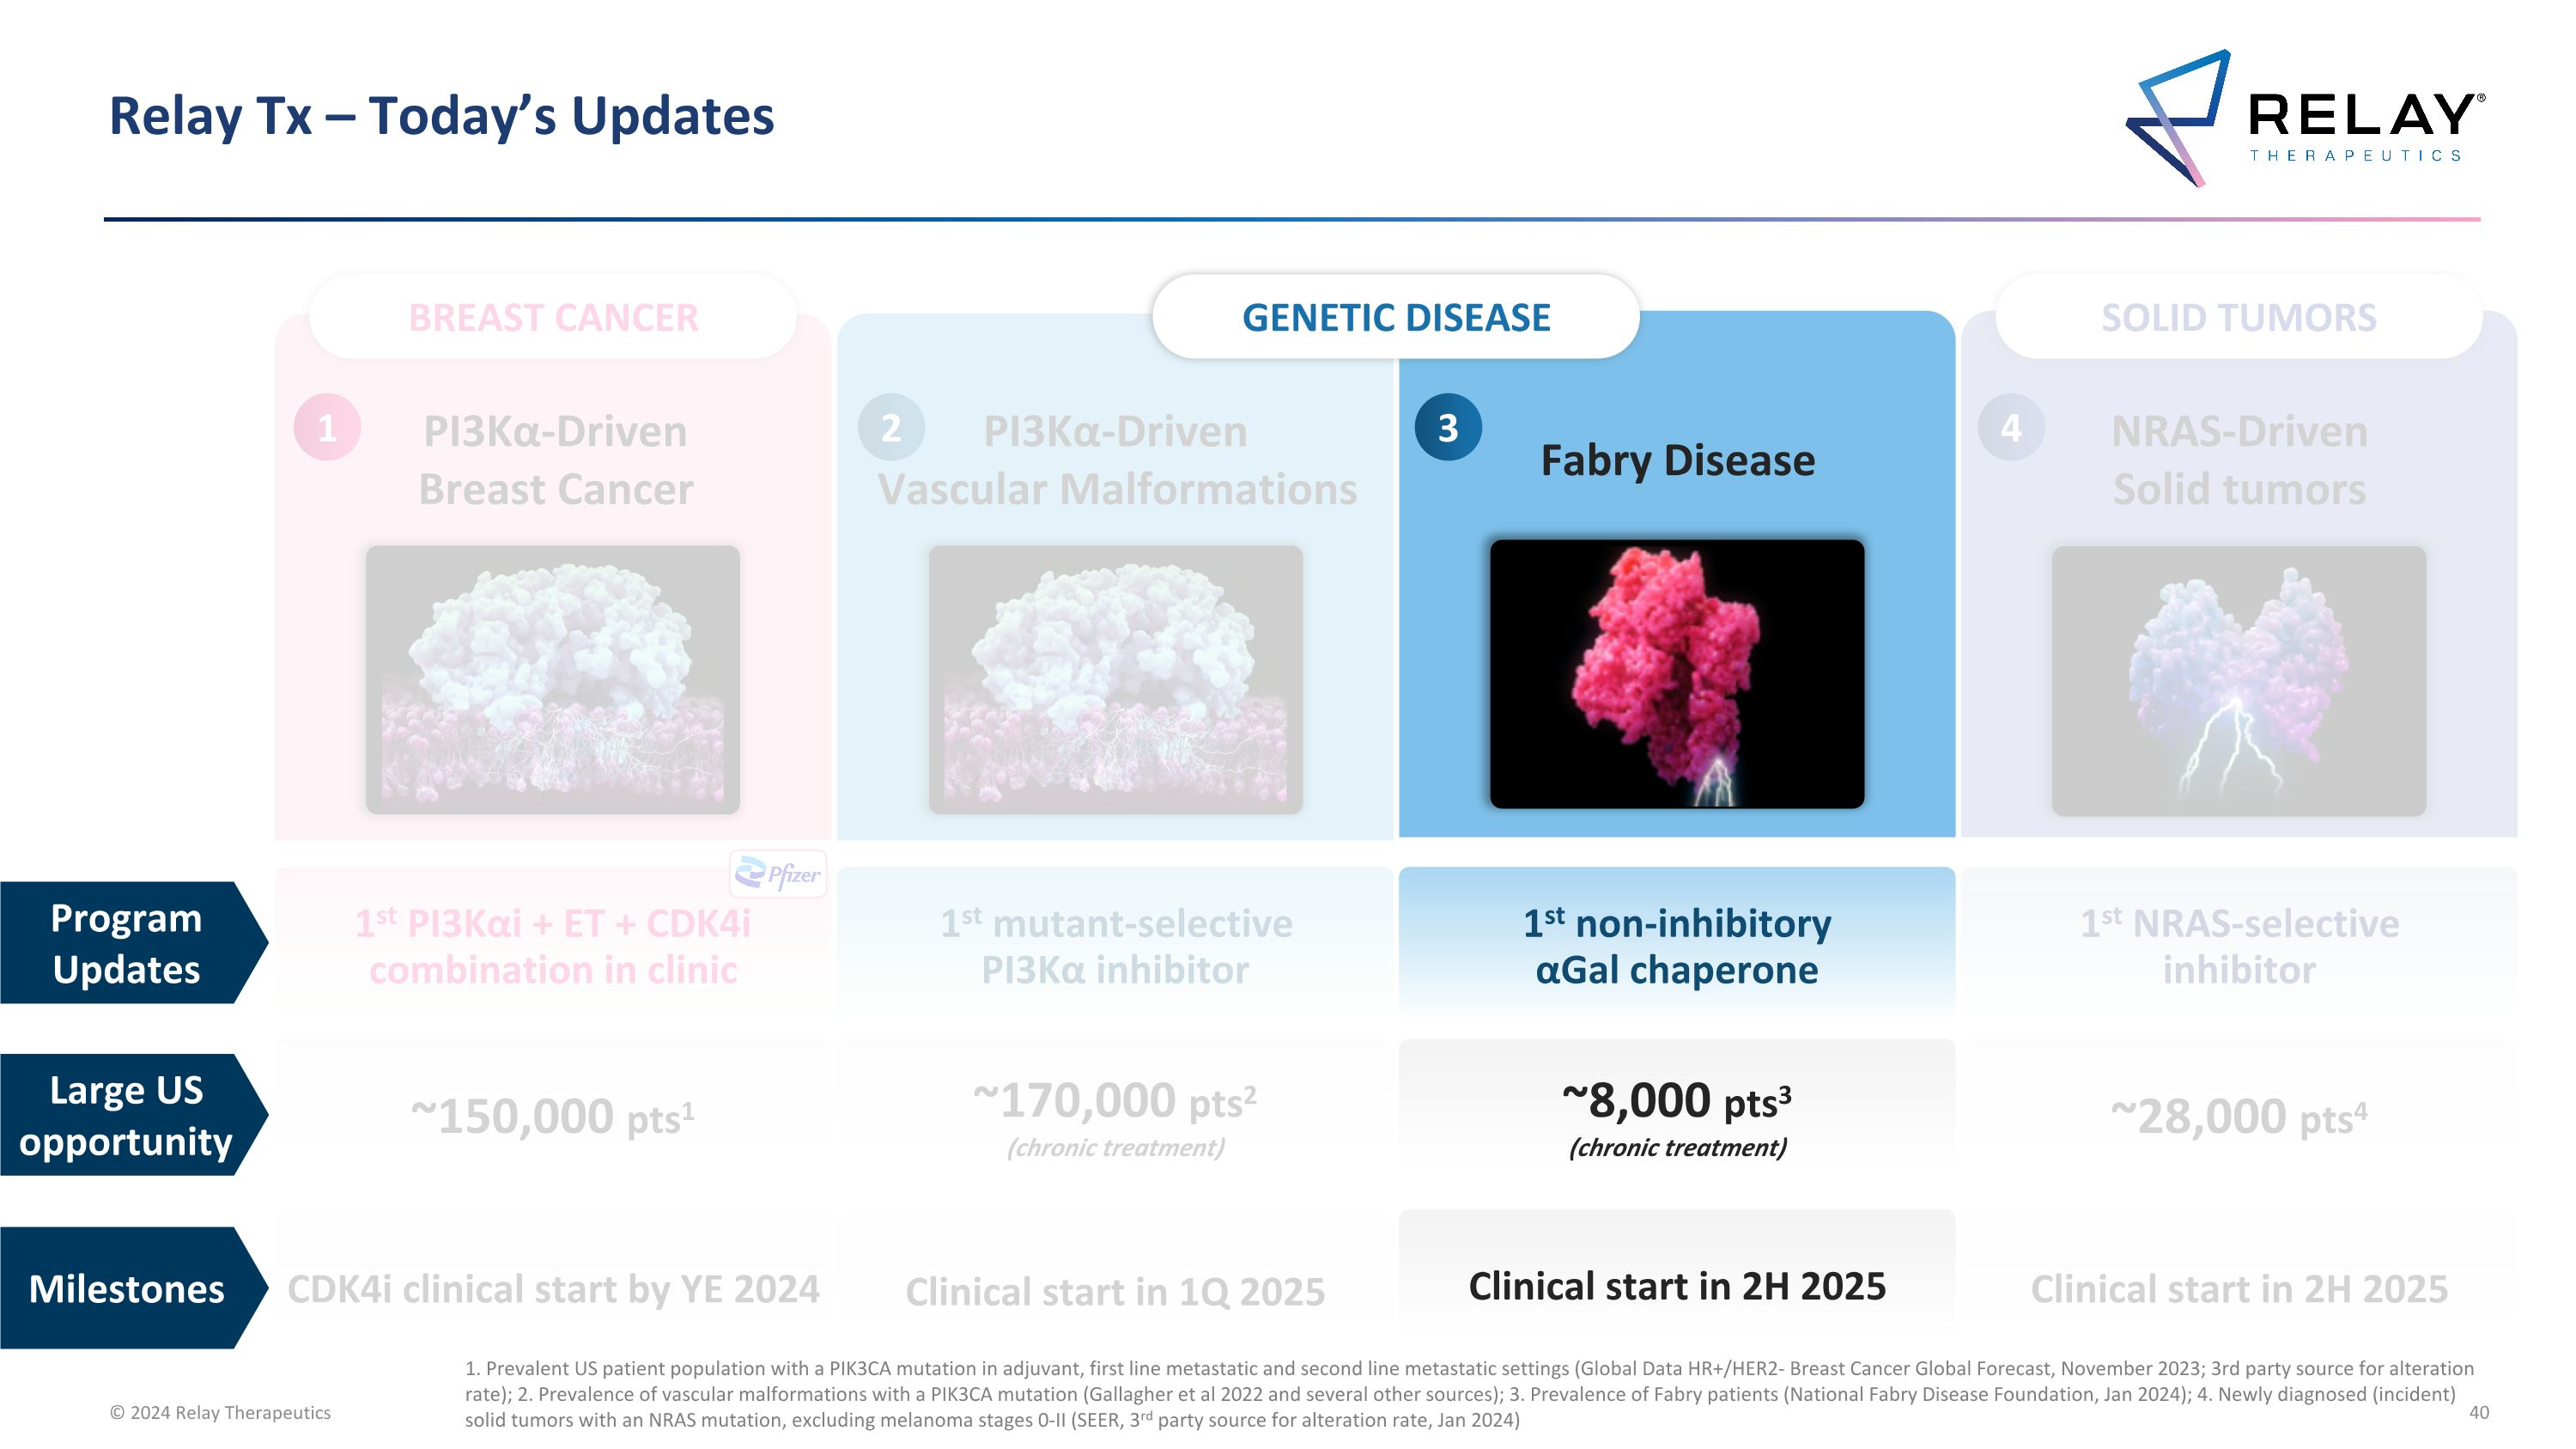The width and height of the screenshot is (2576, 1449).
Task: Open the Fabry Disease protein image
Action: (x=1676, y=674)
